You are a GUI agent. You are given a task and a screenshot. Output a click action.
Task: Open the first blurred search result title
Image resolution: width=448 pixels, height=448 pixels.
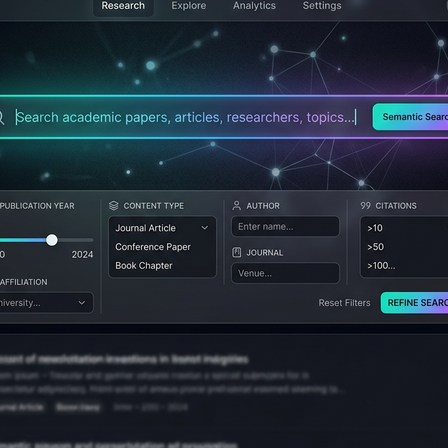click(x=124, y=359)
